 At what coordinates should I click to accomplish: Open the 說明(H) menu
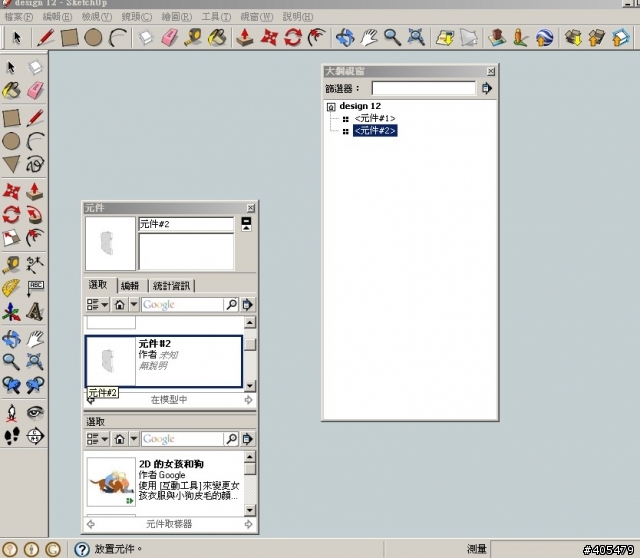tap(298, 17)
